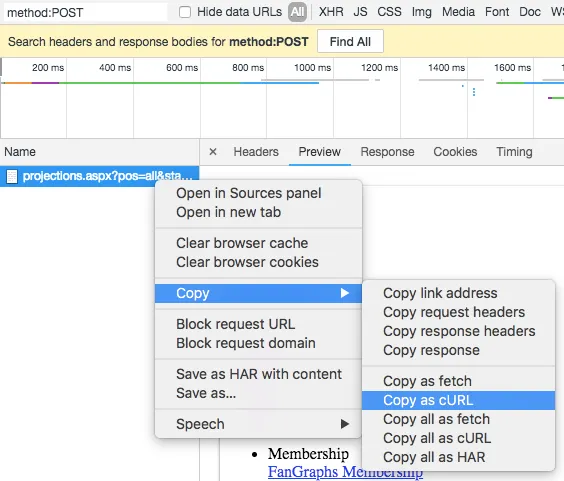
Task: Click the 400 ms timeline marker
Action: tap(115, 68)
